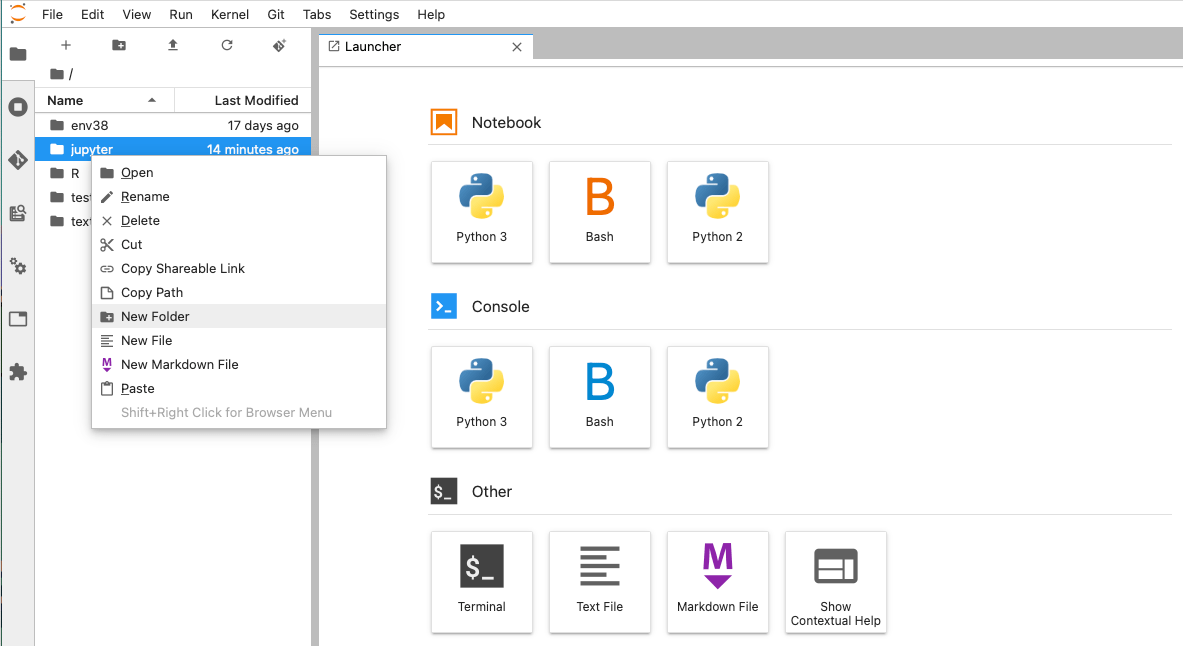
Task: Click Show Contextual Help card
Action: click(x=835, y=582)
